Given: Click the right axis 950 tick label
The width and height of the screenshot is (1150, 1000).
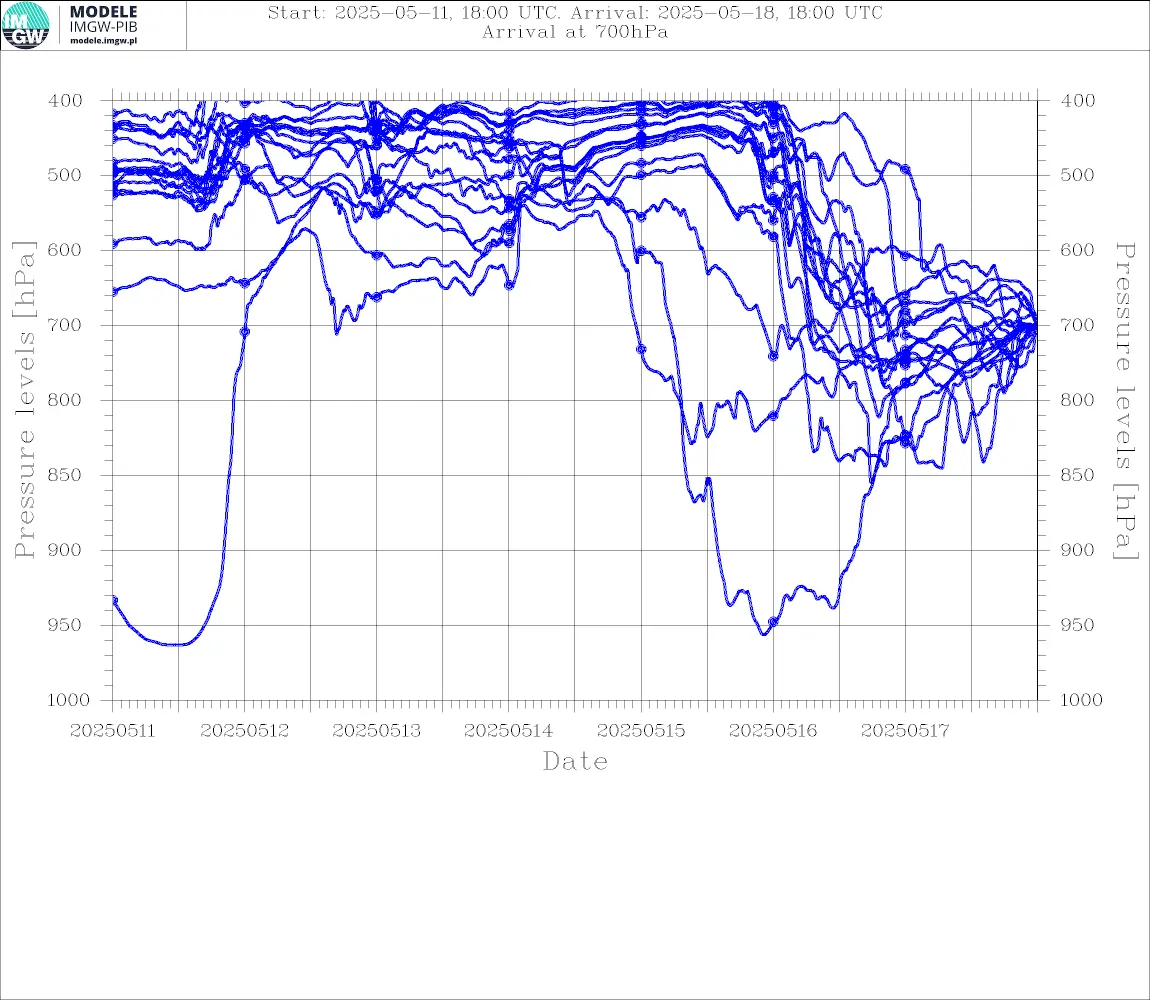Looking at the screenshot, I should pyautogui.click(x=1077, y=625).
